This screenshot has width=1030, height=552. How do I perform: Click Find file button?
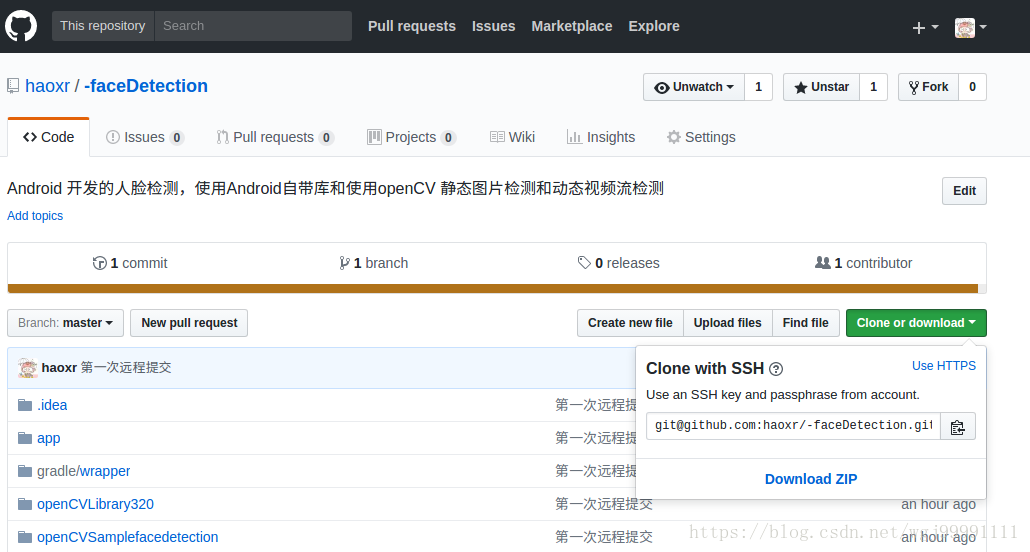click(805, 323)
